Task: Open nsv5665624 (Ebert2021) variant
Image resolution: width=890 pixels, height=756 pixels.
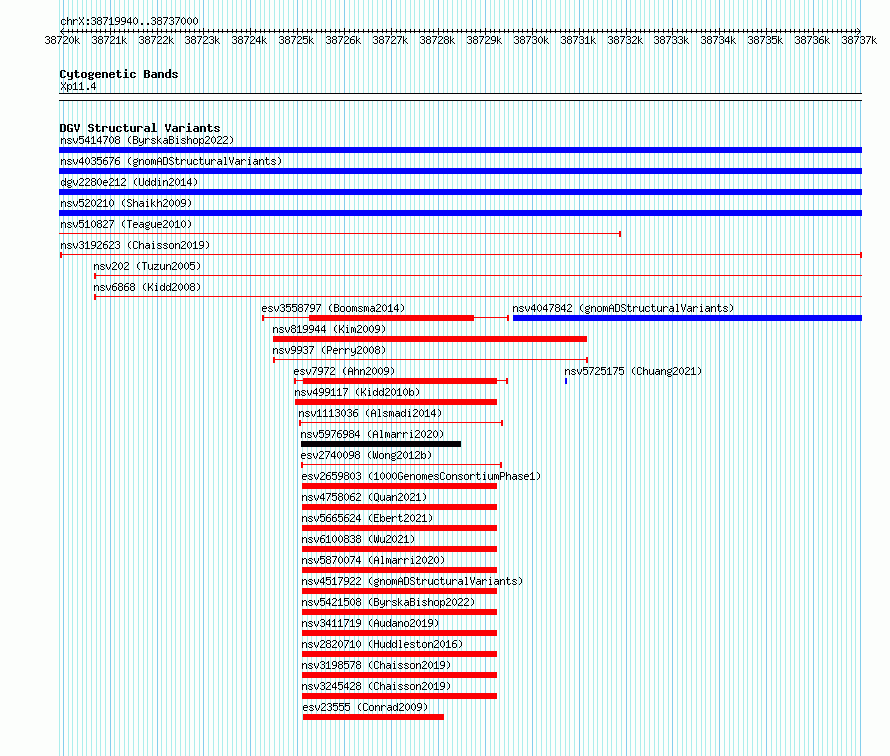Action: tap(367, 518)
